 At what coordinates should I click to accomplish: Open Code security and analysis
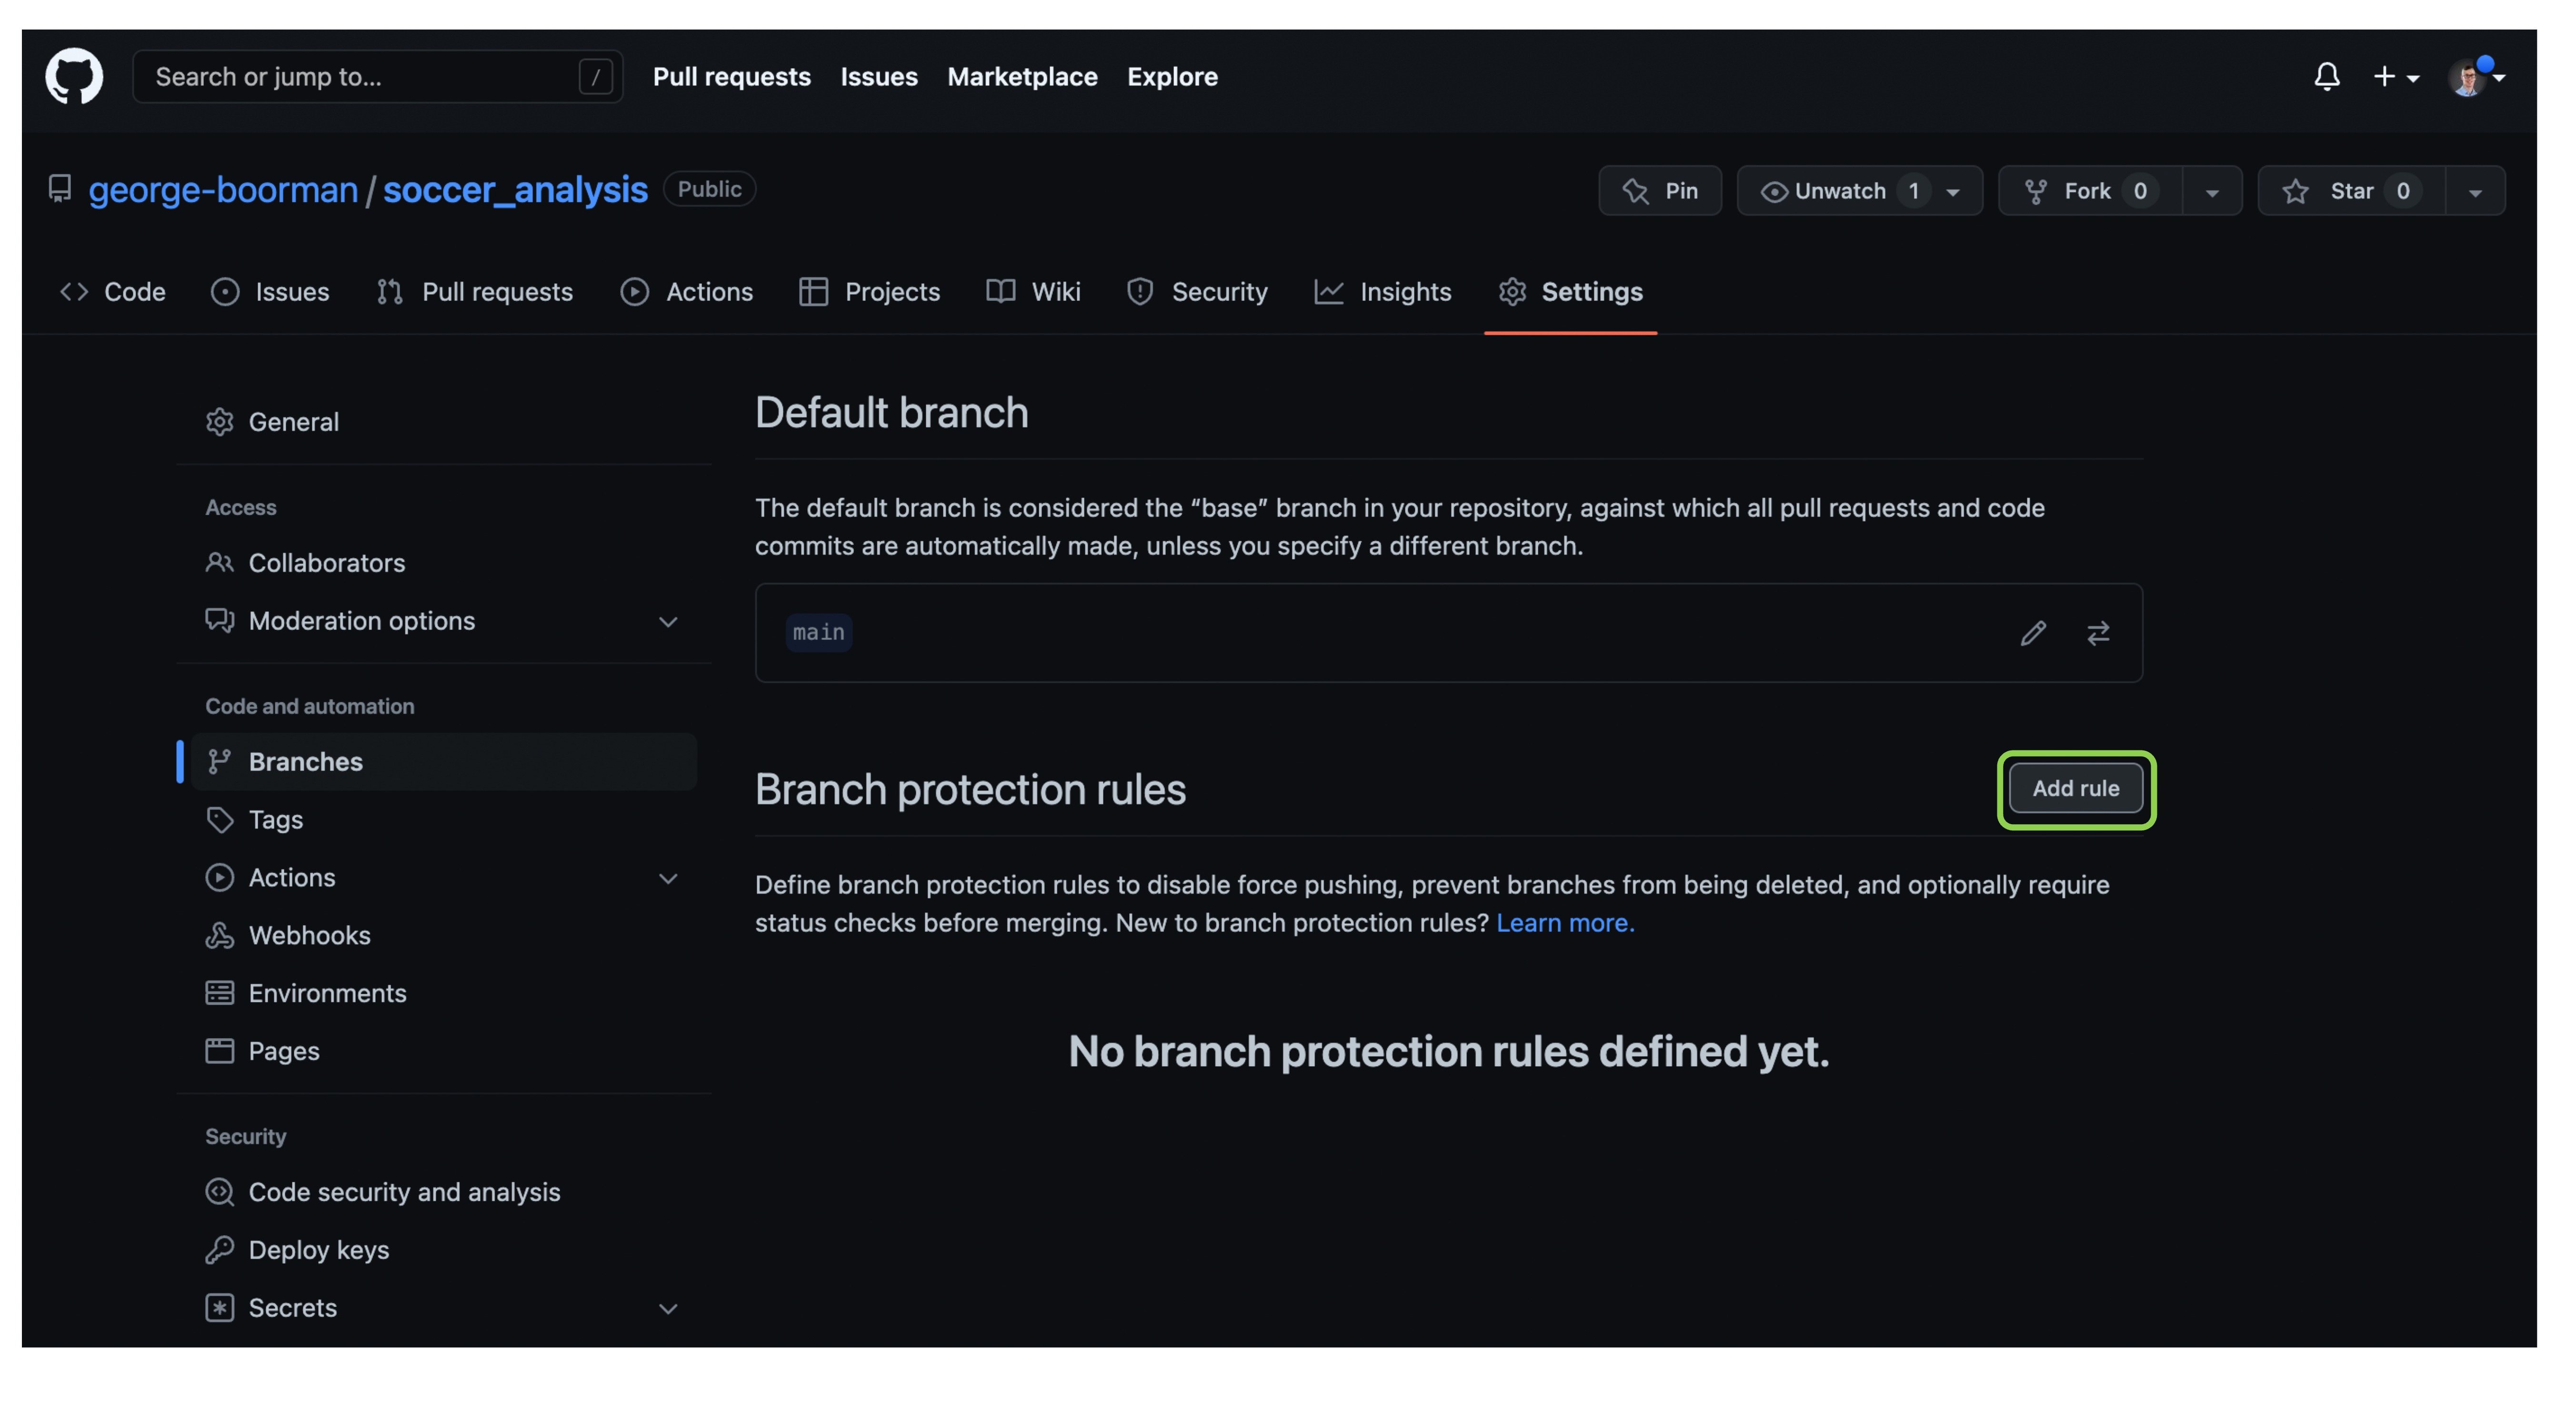pyautogui.click(x=444, y=1193)
